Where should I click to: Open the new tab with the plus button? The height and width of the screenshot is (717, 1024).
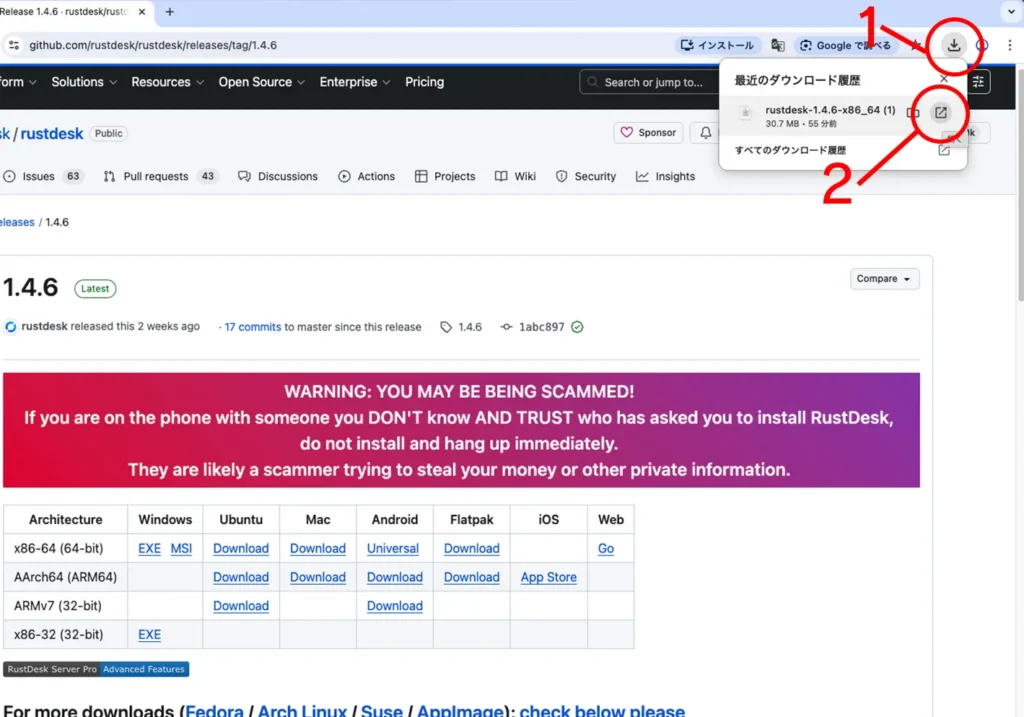[x=169, y=12]
